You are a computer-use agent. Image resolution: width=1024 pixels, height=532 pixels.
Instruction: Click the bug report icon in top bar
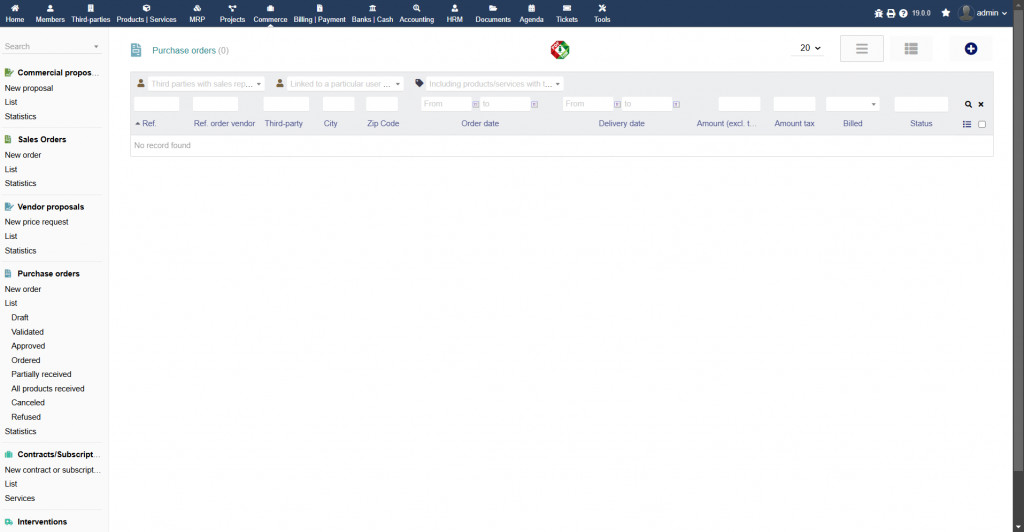(878, 13)
